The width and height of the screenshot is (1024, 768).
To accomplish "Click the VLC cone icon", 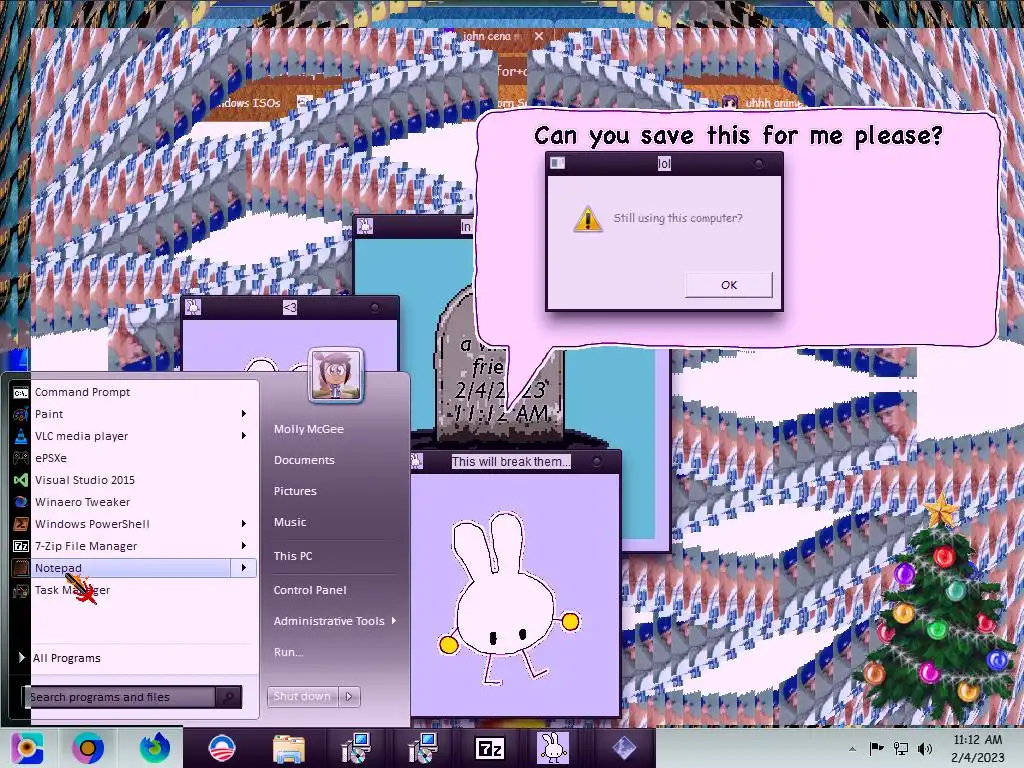I will [x=21, y=436].
